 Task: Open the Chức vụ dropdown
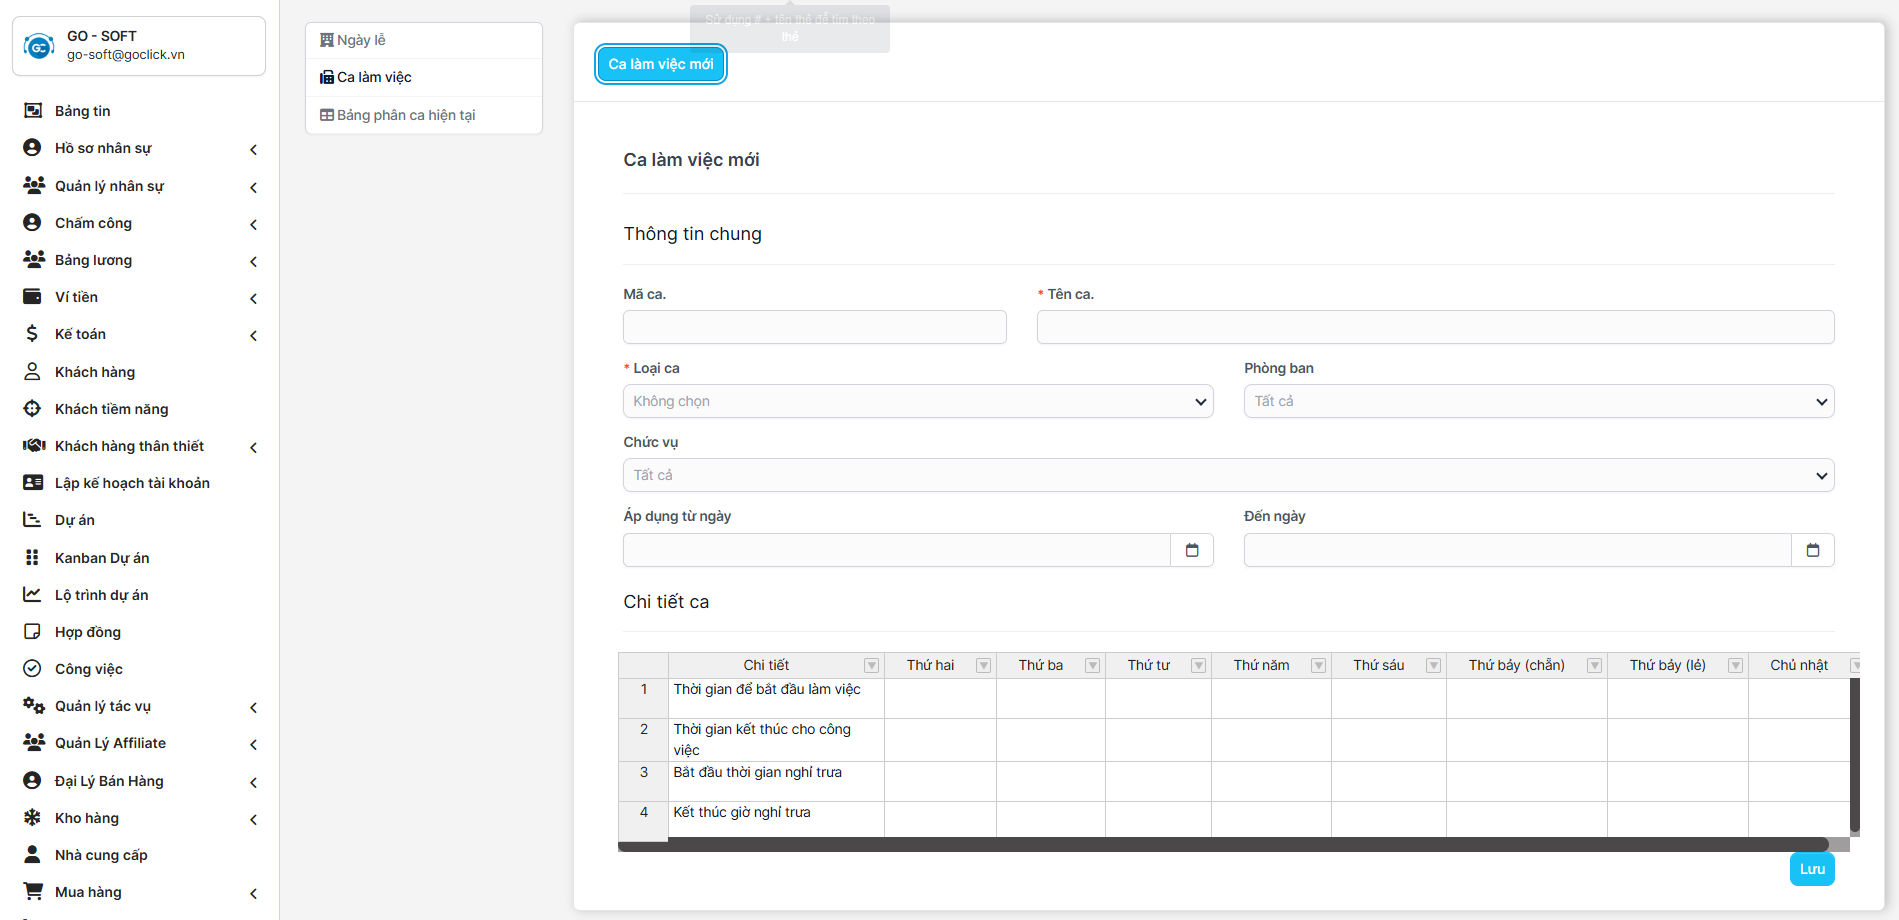[1228, 475]
